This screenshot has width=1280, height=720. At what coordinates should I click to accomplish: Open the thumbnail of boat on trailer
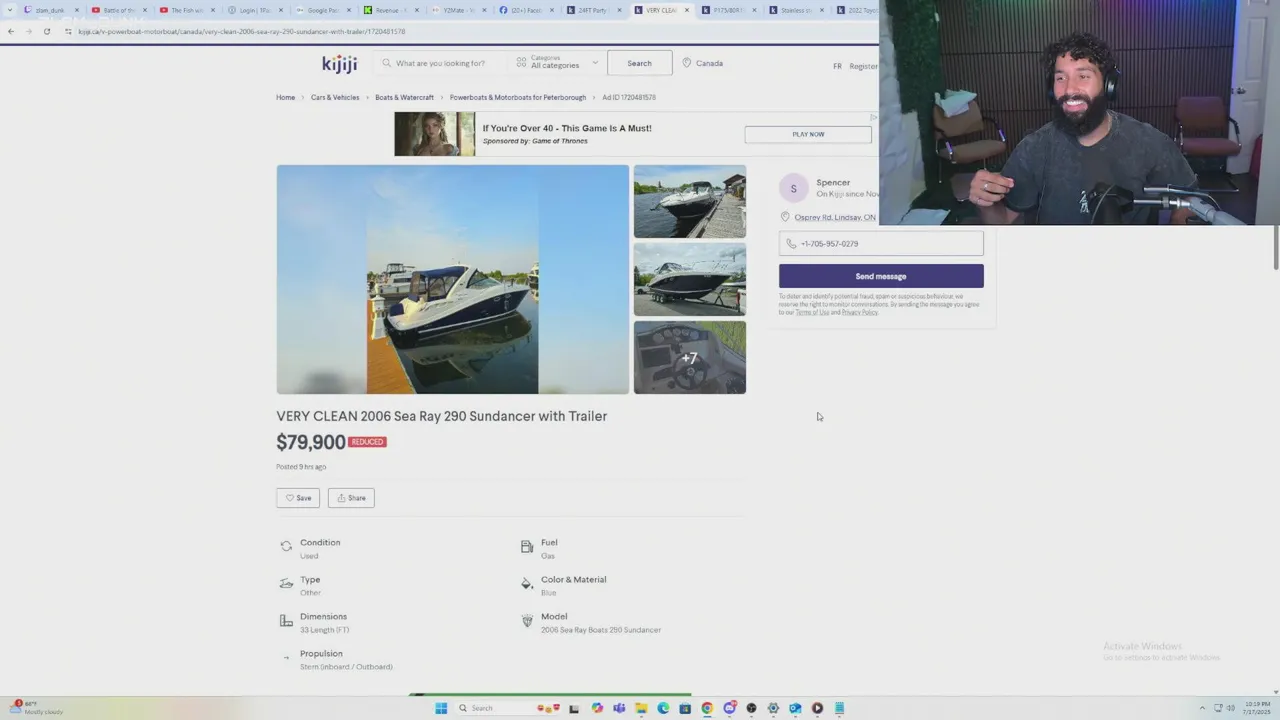click(690, 279)
